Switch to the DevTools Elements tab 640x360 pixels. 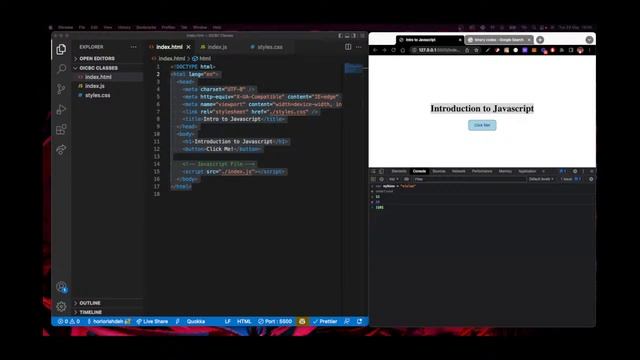pos(399,171)
